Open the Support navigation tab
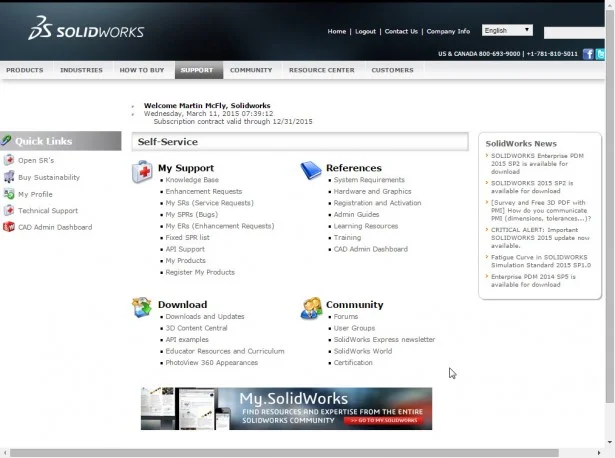The image size is (615, 458). tap(197, 70)
